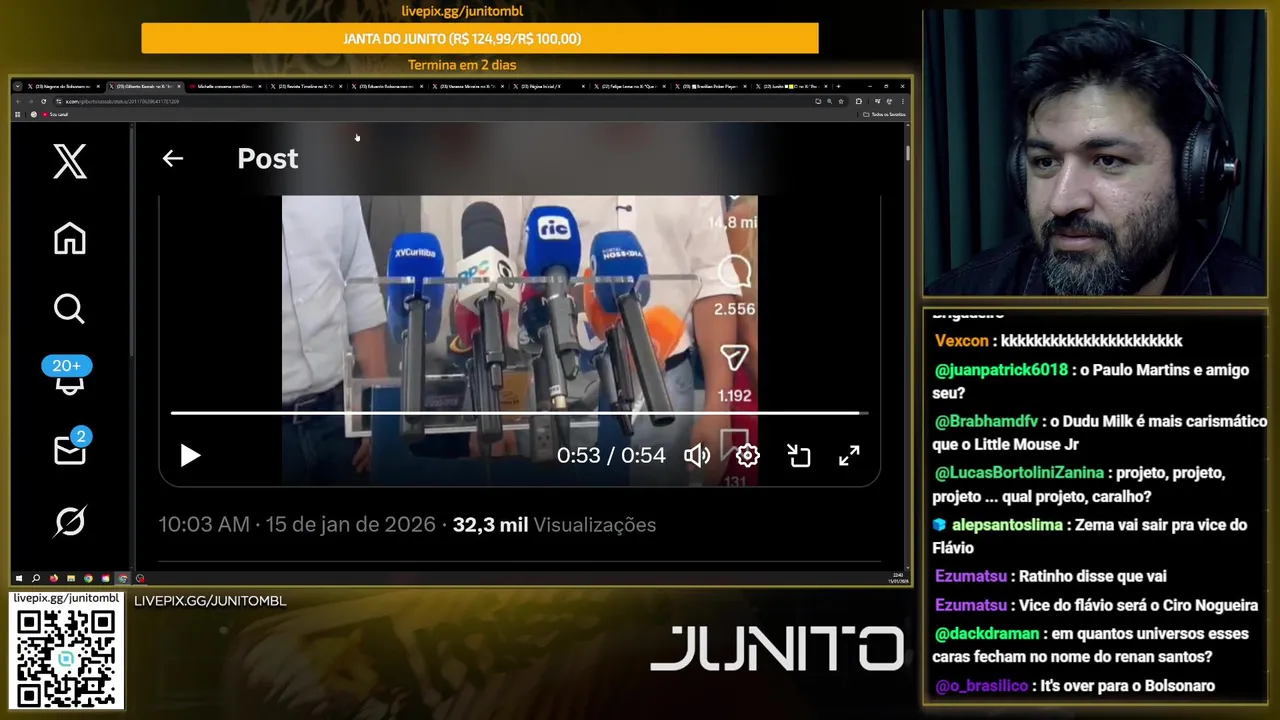The width and height of the screenshot is (1280, 720).
Task: Open Firefox from the taskbar
Action: [x=53, y=578]
